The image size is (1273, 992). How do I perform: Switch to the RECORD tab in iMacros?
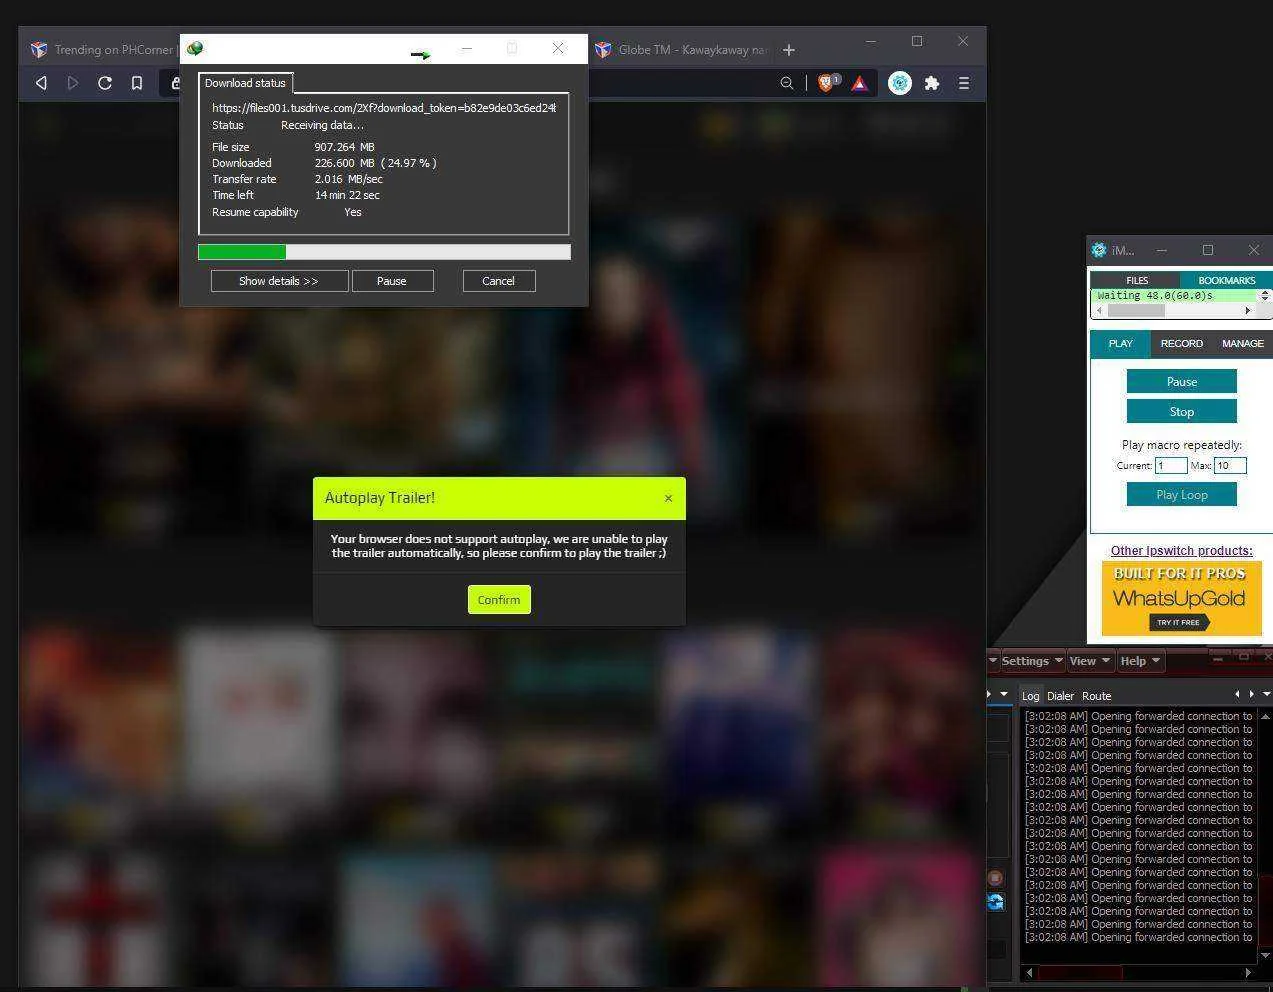point(1181,343)
